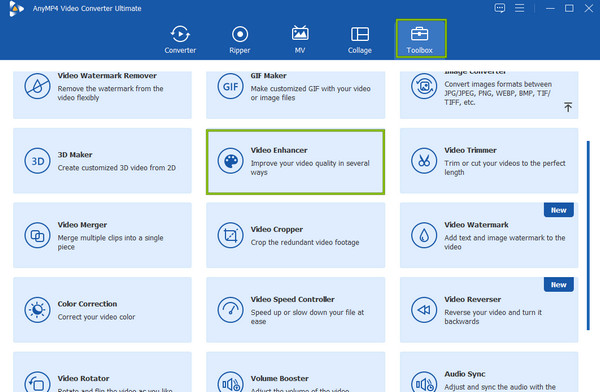Click the scroll-to-top arrow icon
Viewport: 600px width, 392px height.
568,107
